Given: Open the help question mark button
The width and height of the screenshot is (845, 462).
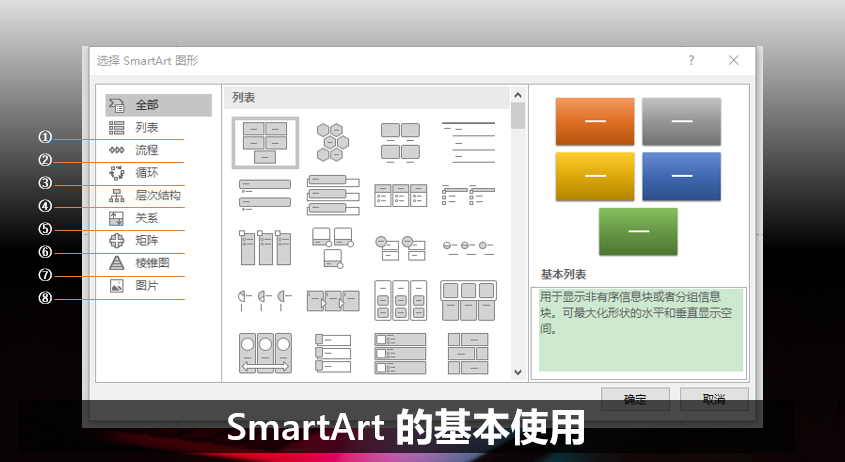Looking at the screenshot, I should click(691, 60).
